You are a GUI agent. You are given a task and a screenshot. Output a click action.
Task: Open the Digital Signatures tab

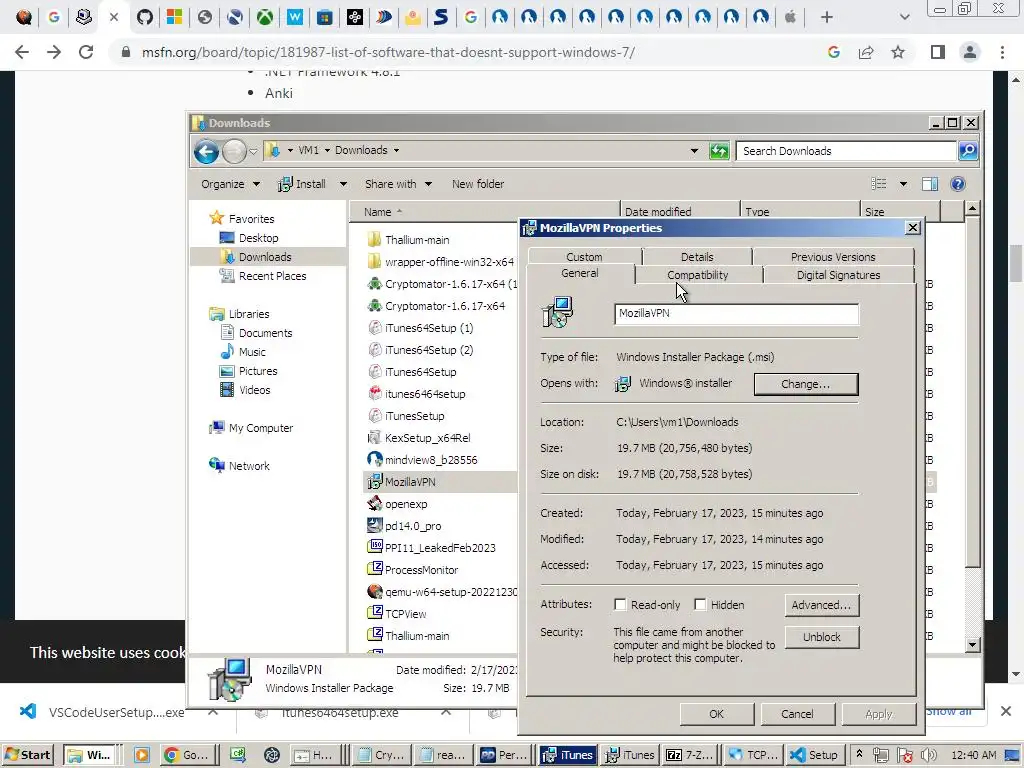(x=838, y=275)
